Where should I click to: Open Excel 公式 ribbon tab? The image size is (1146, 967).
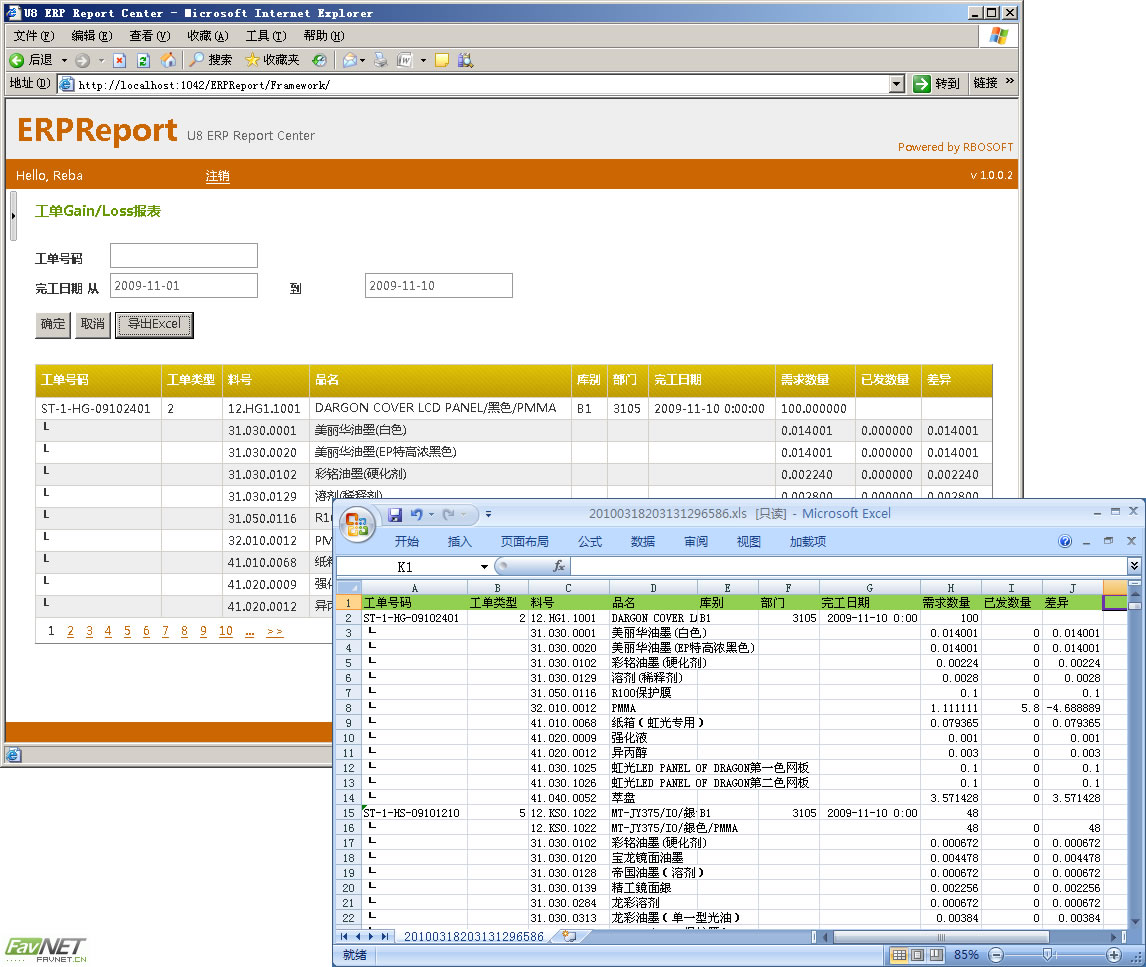click(590, 542)
